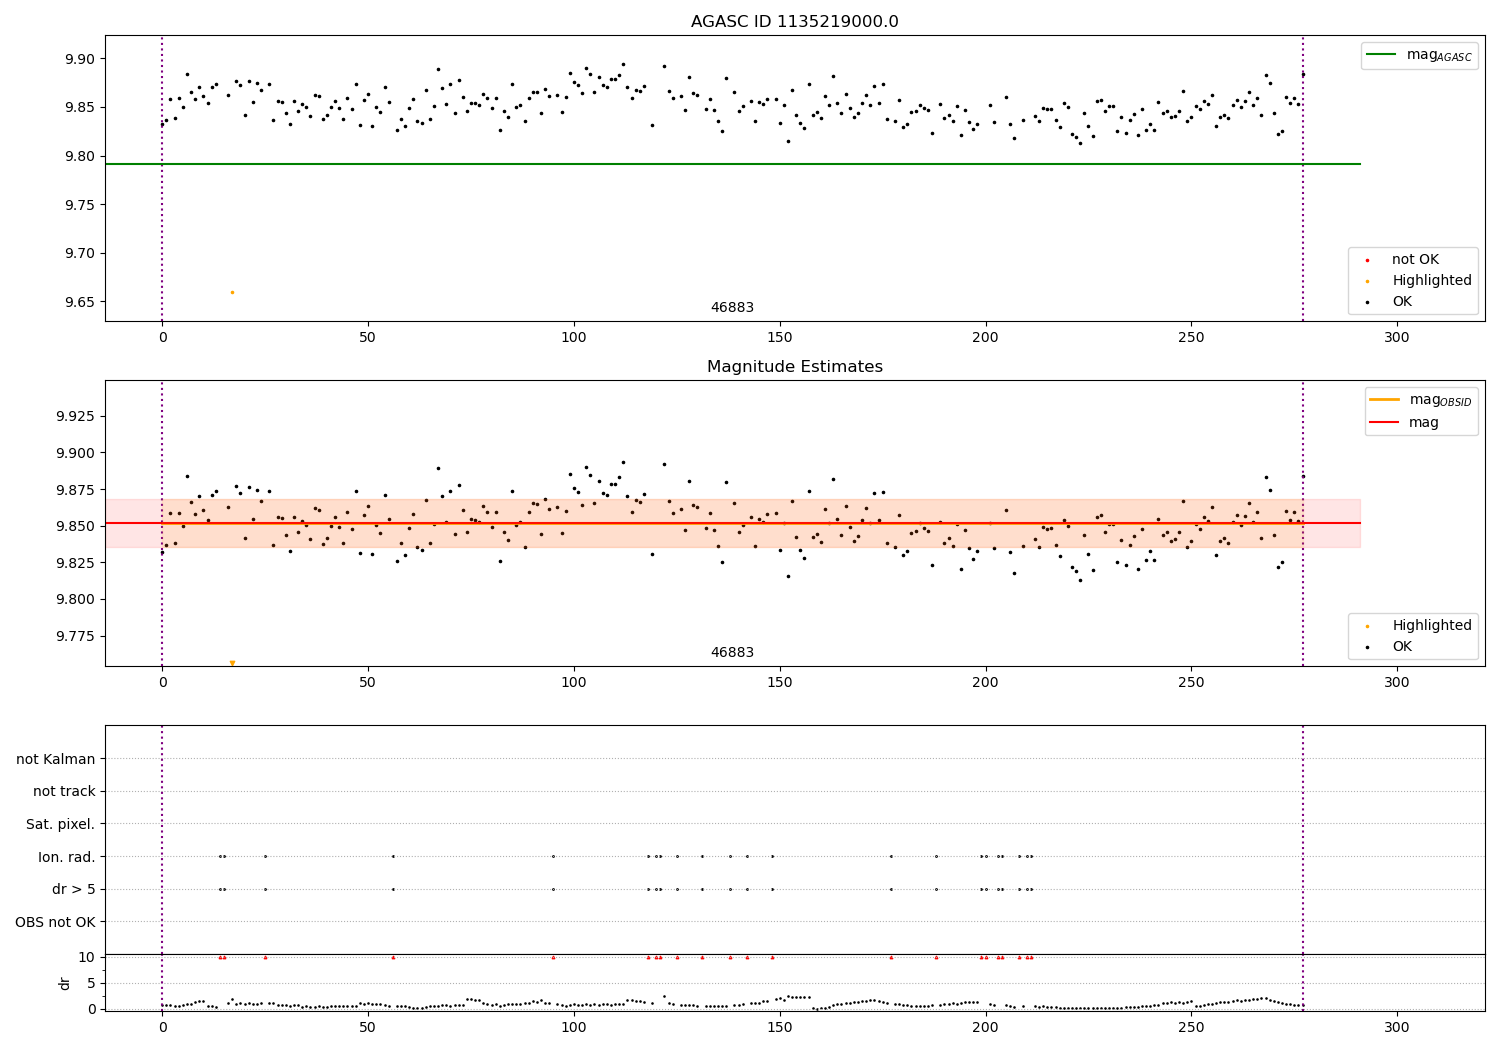The image size is (1500, 1050).
Task: Click the 9.775 y-axis tick in middle plot
Action: [x=76, y=637]
